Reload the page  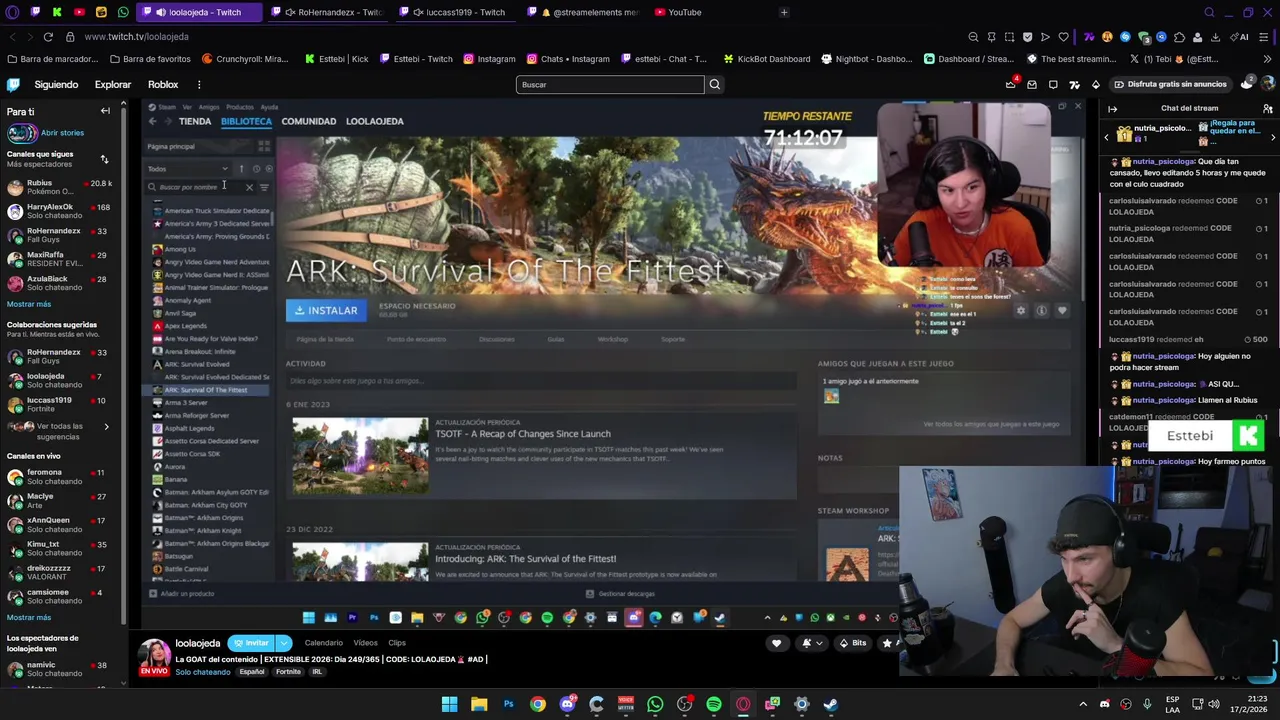point(48,37)
